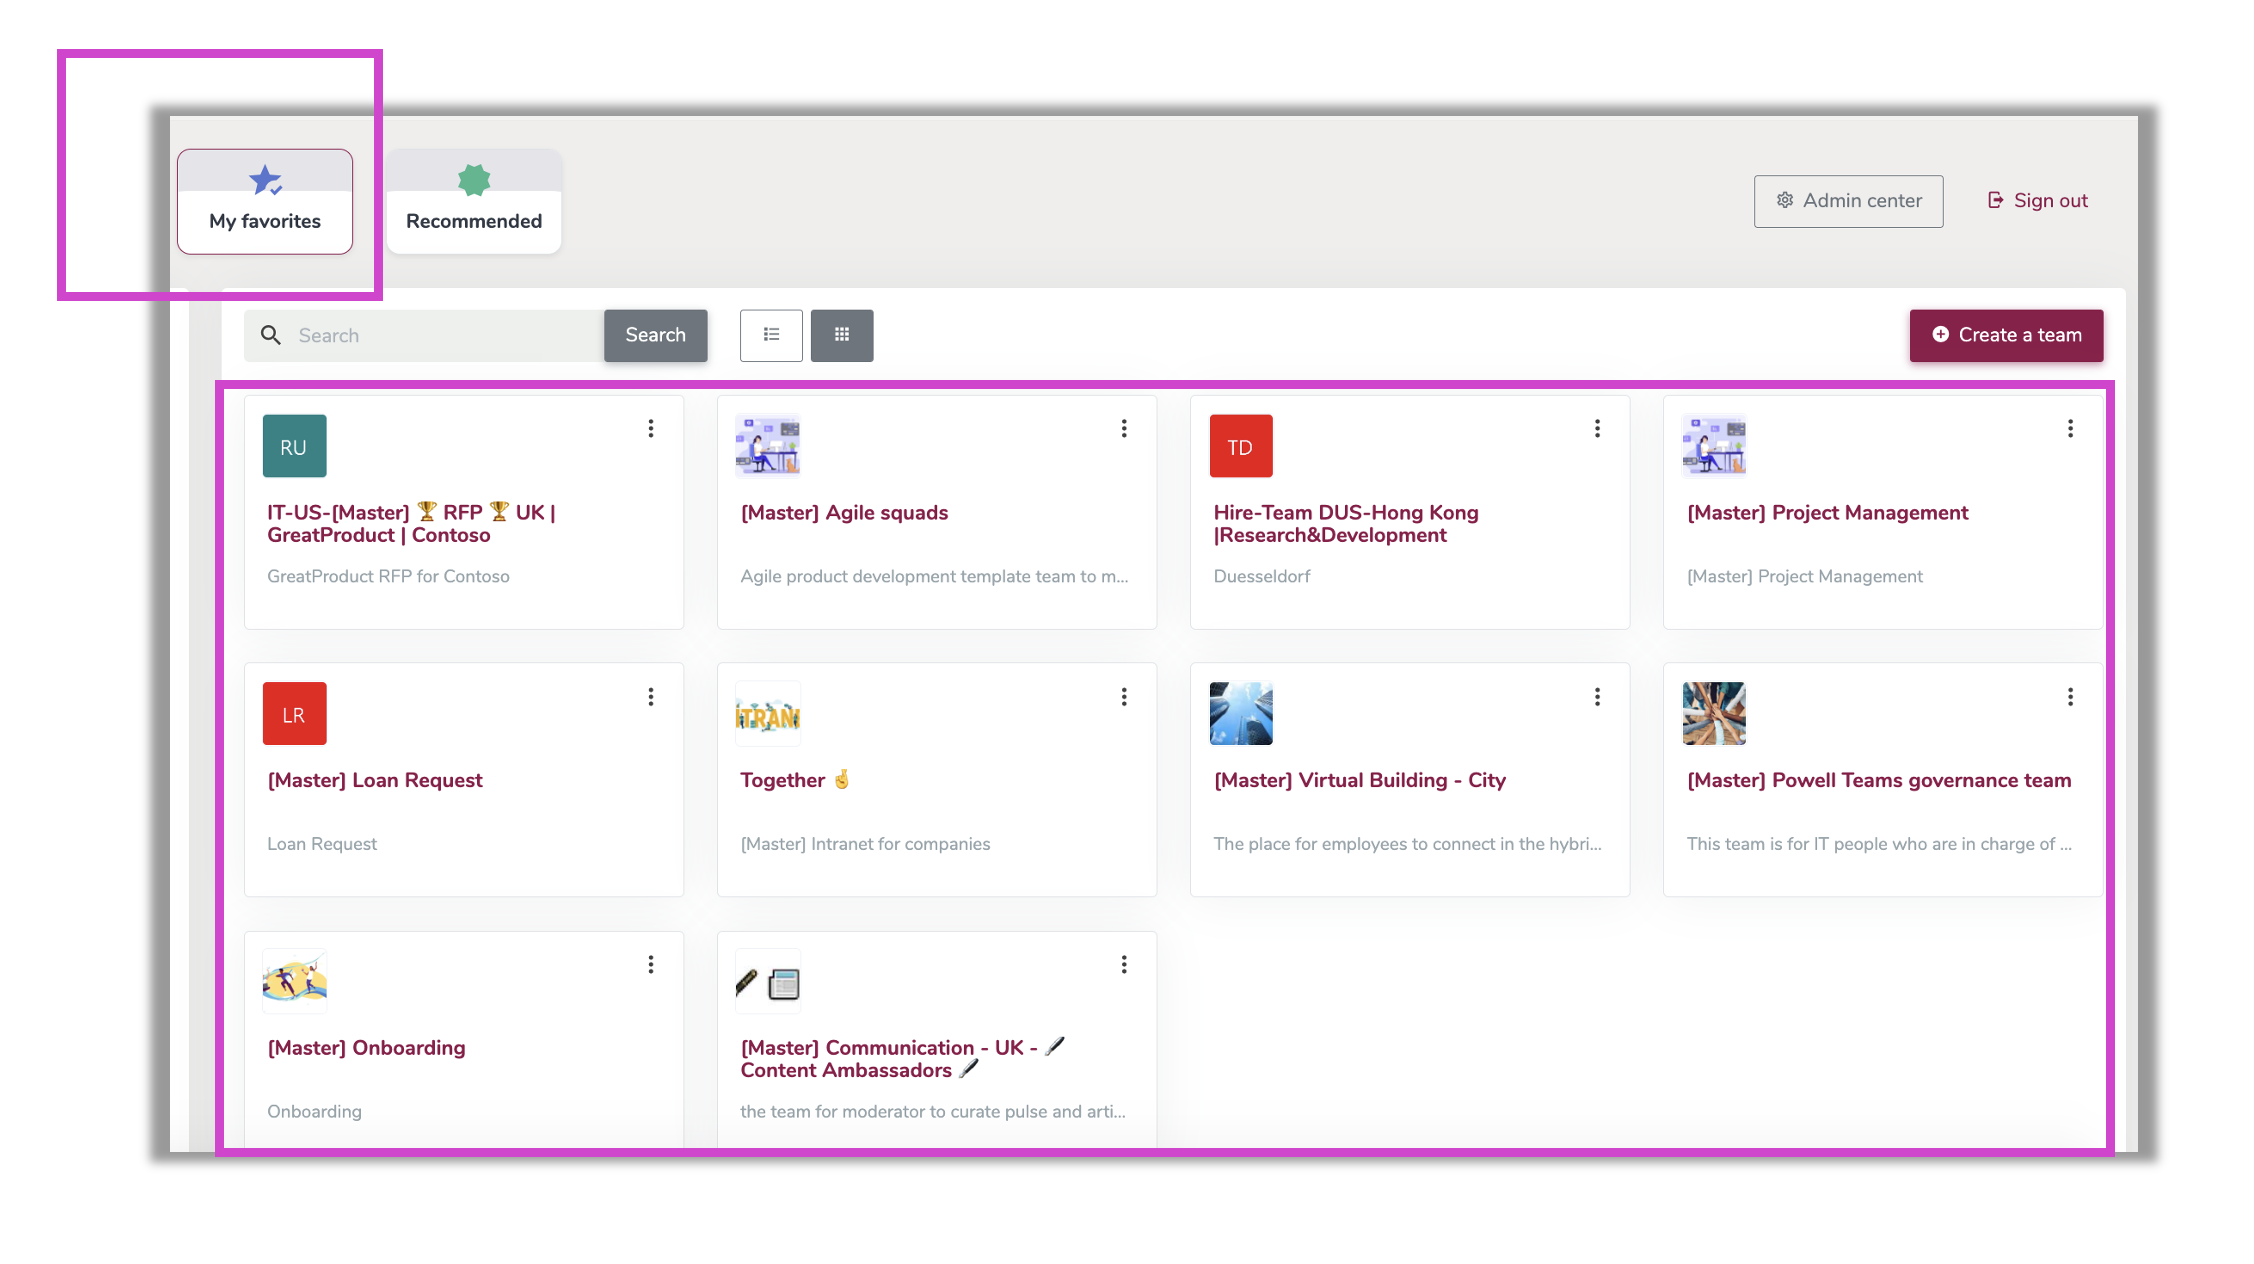Open options menu for IT-US RFP GreatProduct card
Screen dimensions: 2254x1264
(x=651, y=428)
